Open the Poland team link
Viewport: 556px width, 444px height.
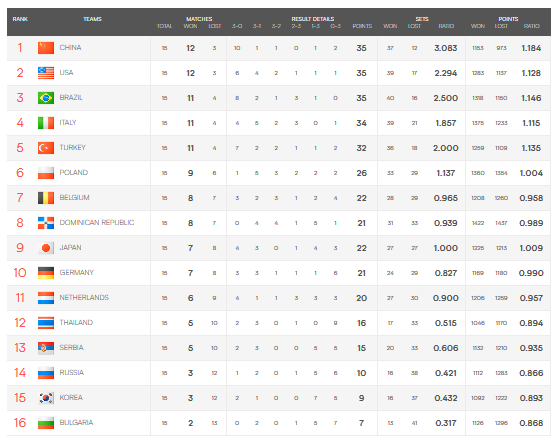74,173
